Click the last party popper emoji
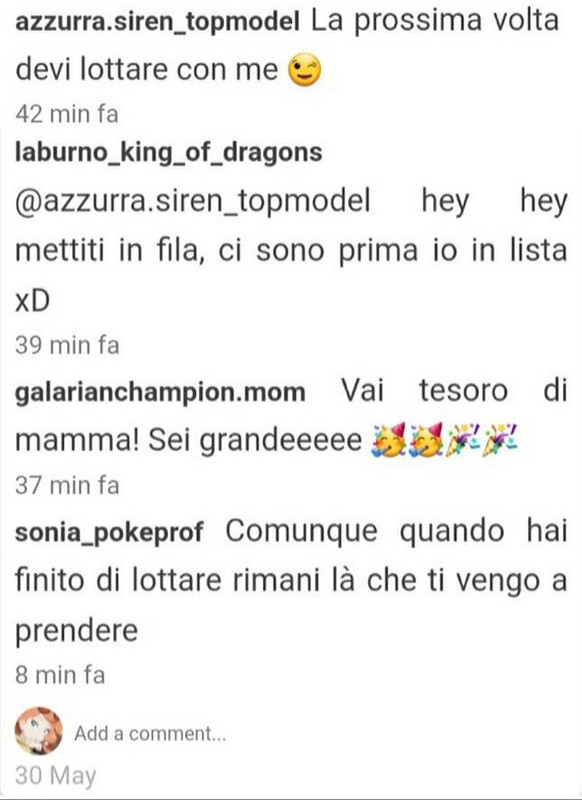 pyautogui.click(x=500, y=439)
